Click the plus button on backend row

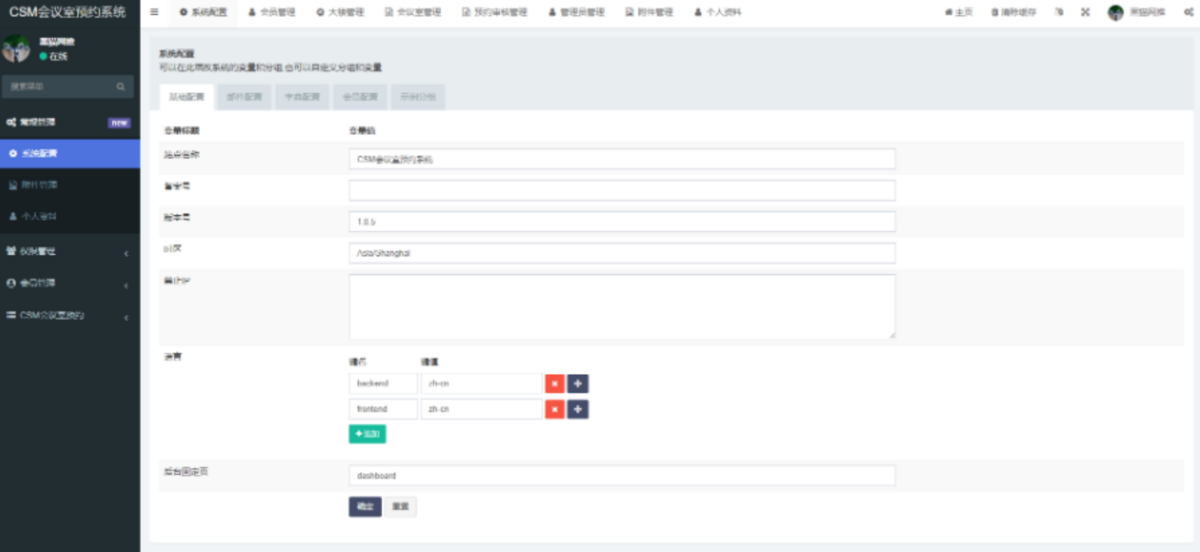click(x=578, y=383)
